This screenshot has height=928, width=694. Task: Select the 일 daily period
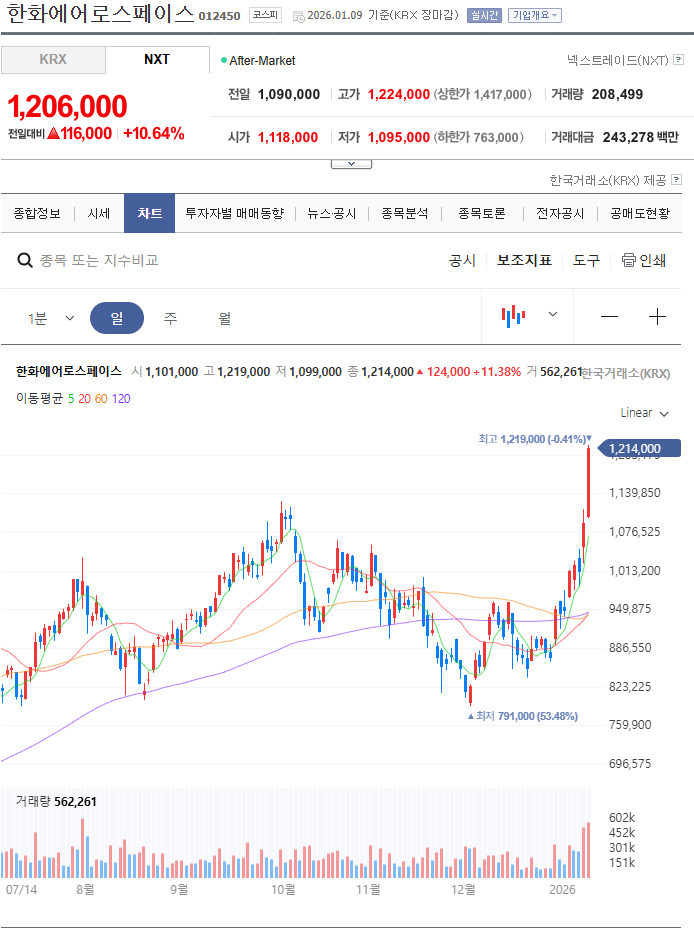click(x=117, y=318)
